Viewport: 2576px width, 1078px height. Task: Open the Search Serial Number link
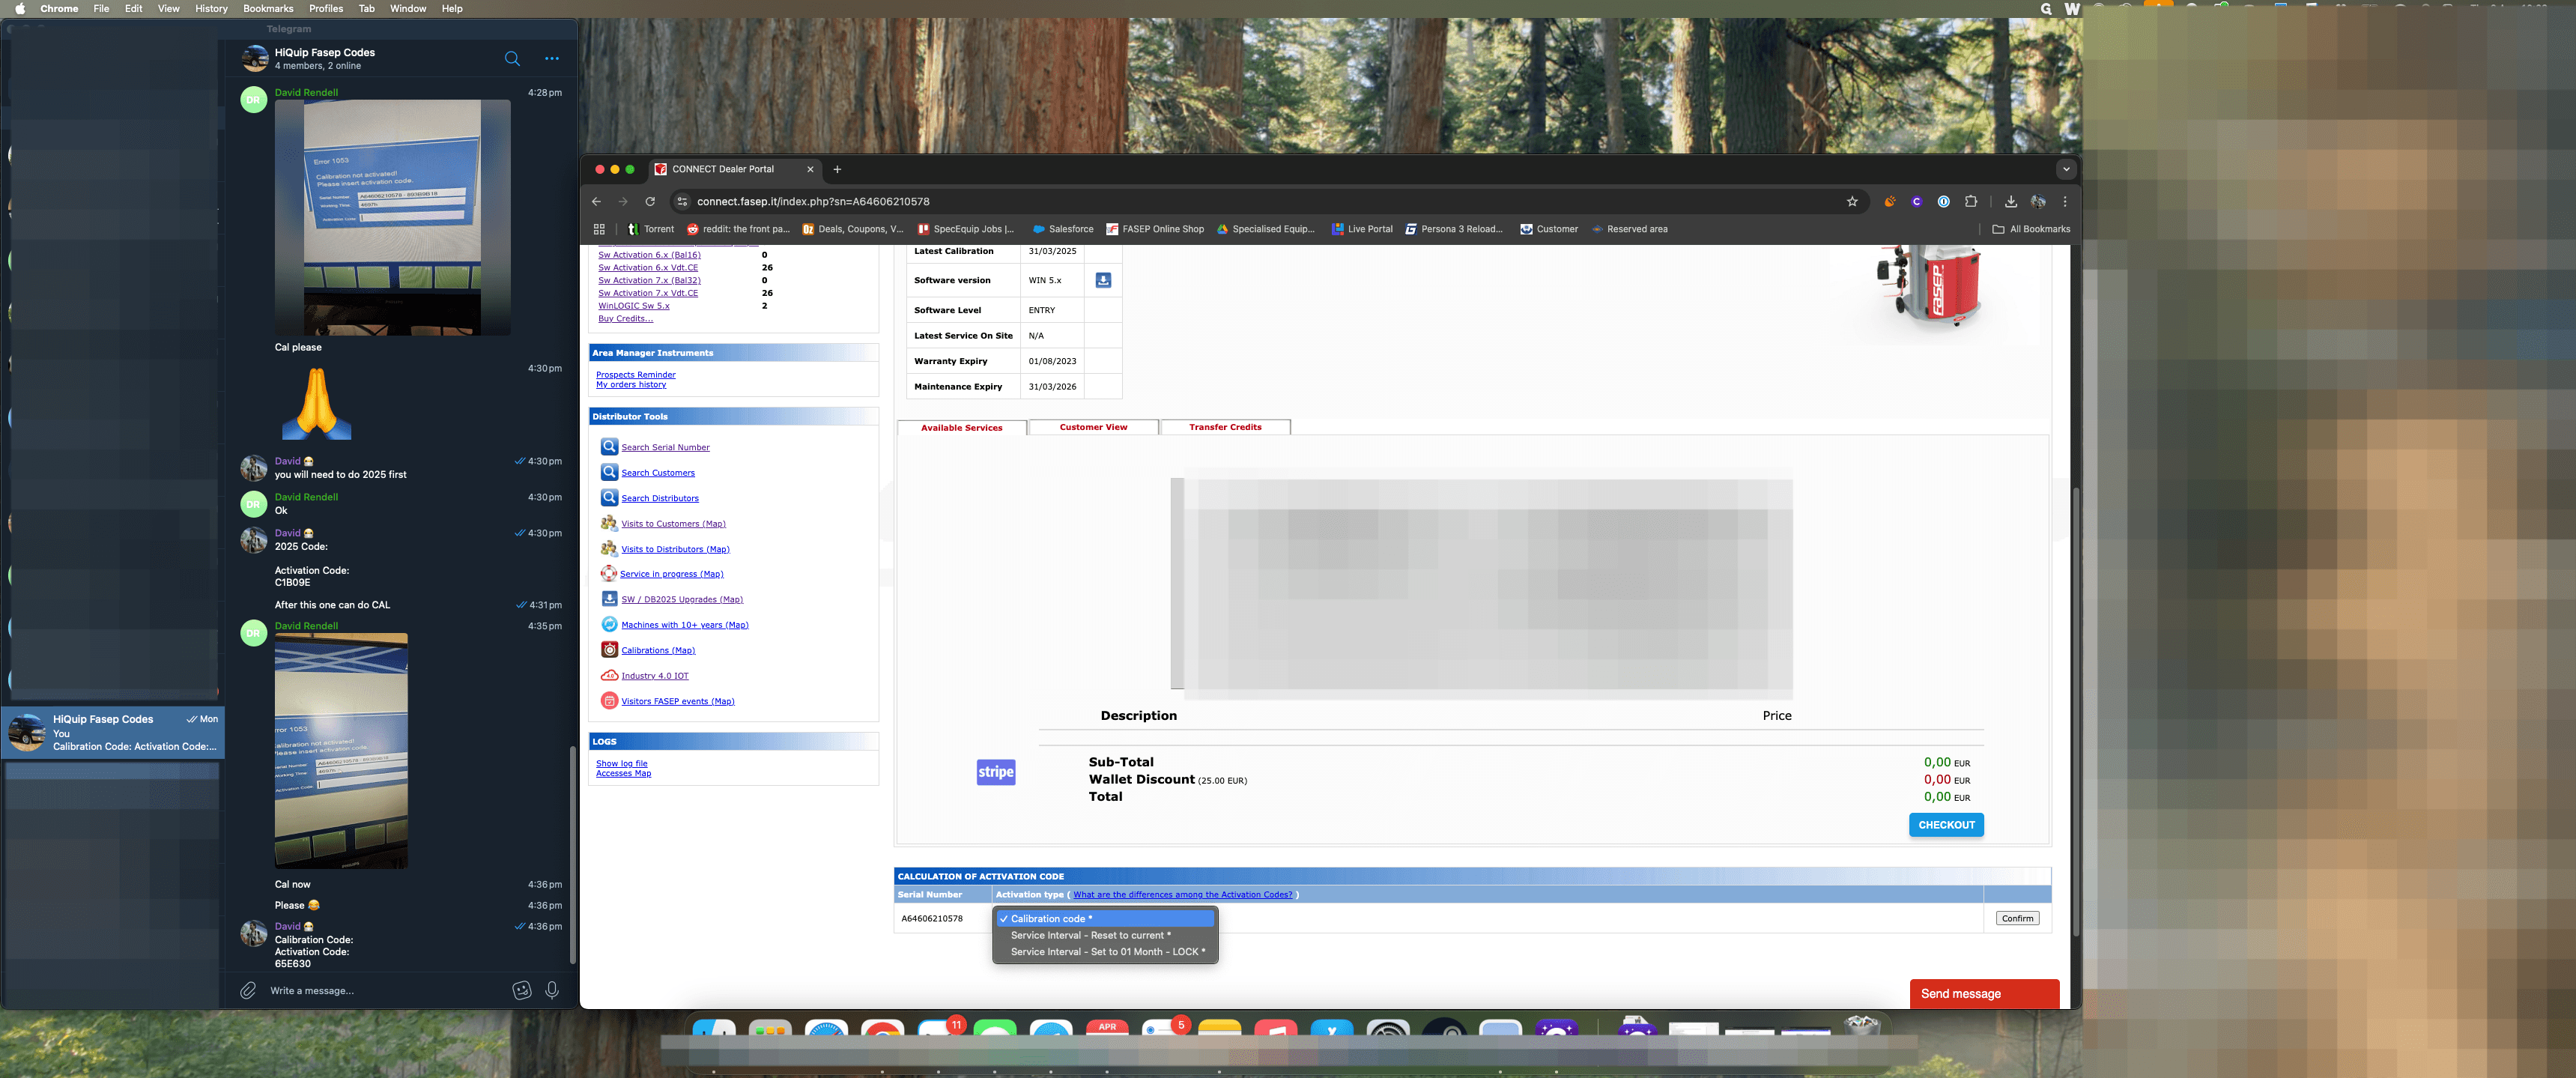click(665, 447)
